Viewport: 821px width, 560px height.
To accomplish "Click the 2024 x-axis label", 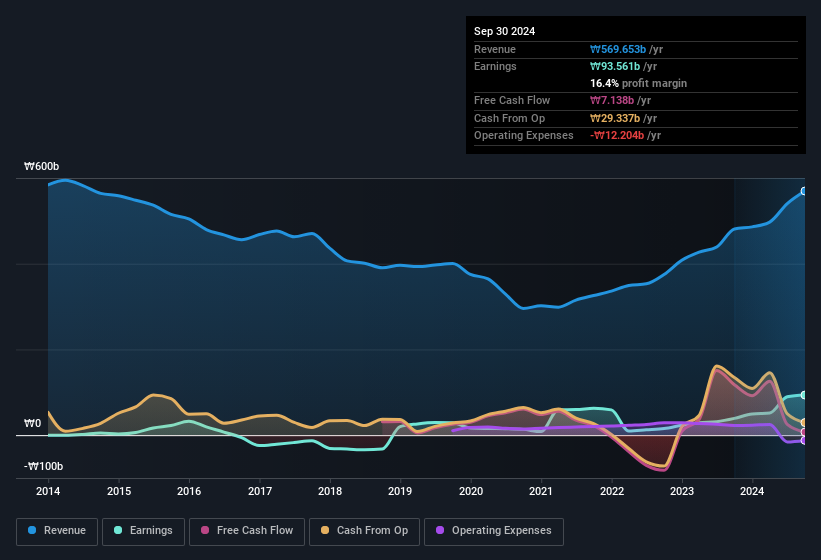I will (752, 491).
